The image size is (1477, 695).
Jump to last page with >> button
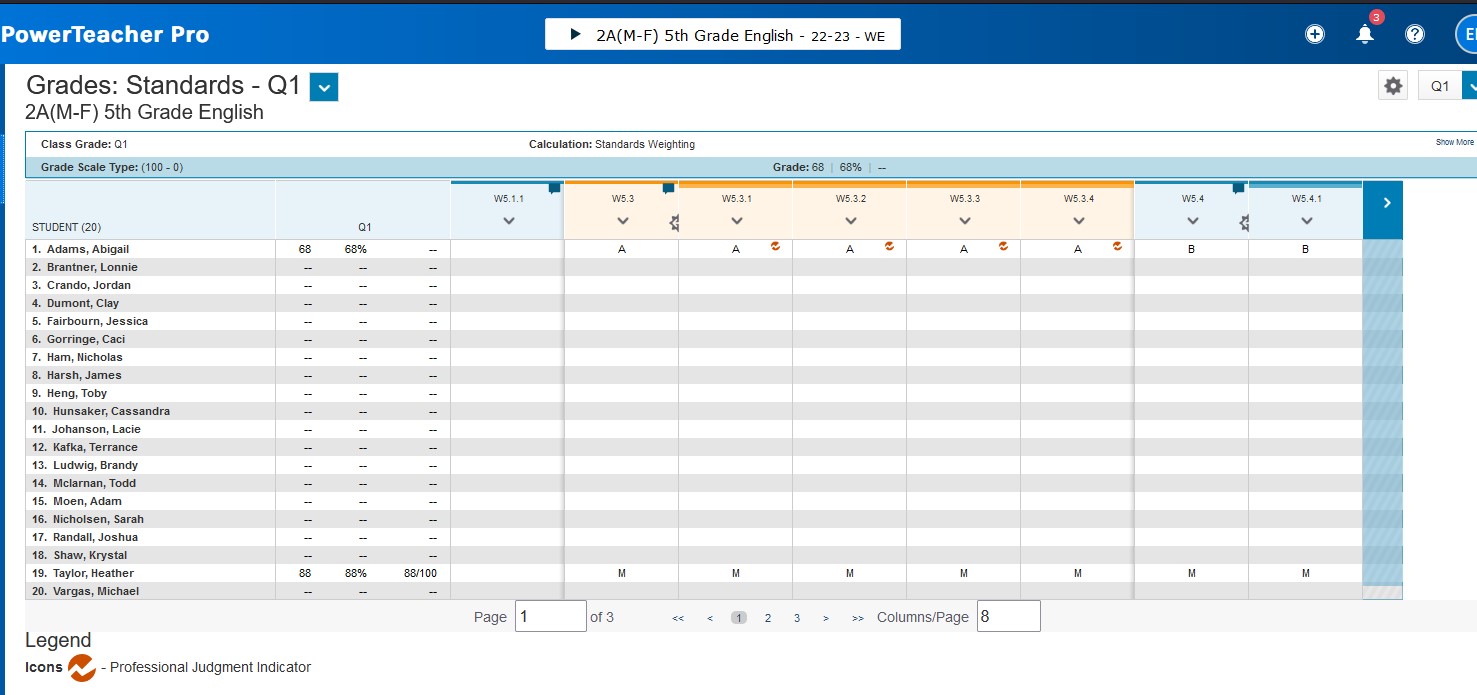(857, 618)
